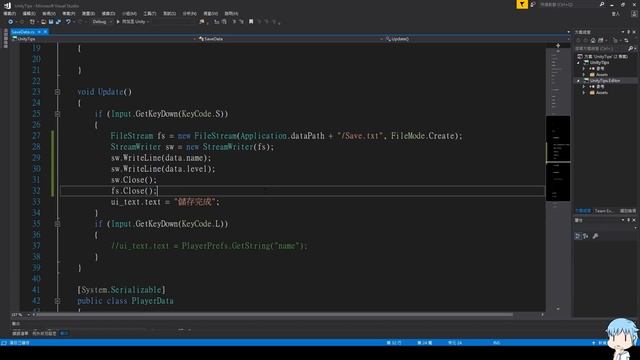Click the yellow notifications flag icon

click(522, 4)
